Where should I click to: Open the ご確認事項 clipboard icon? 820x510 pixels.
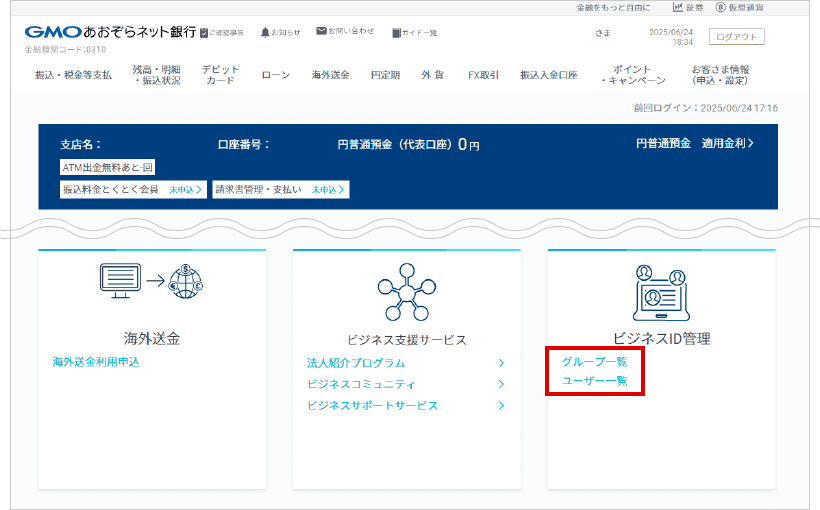pos(204,32)
